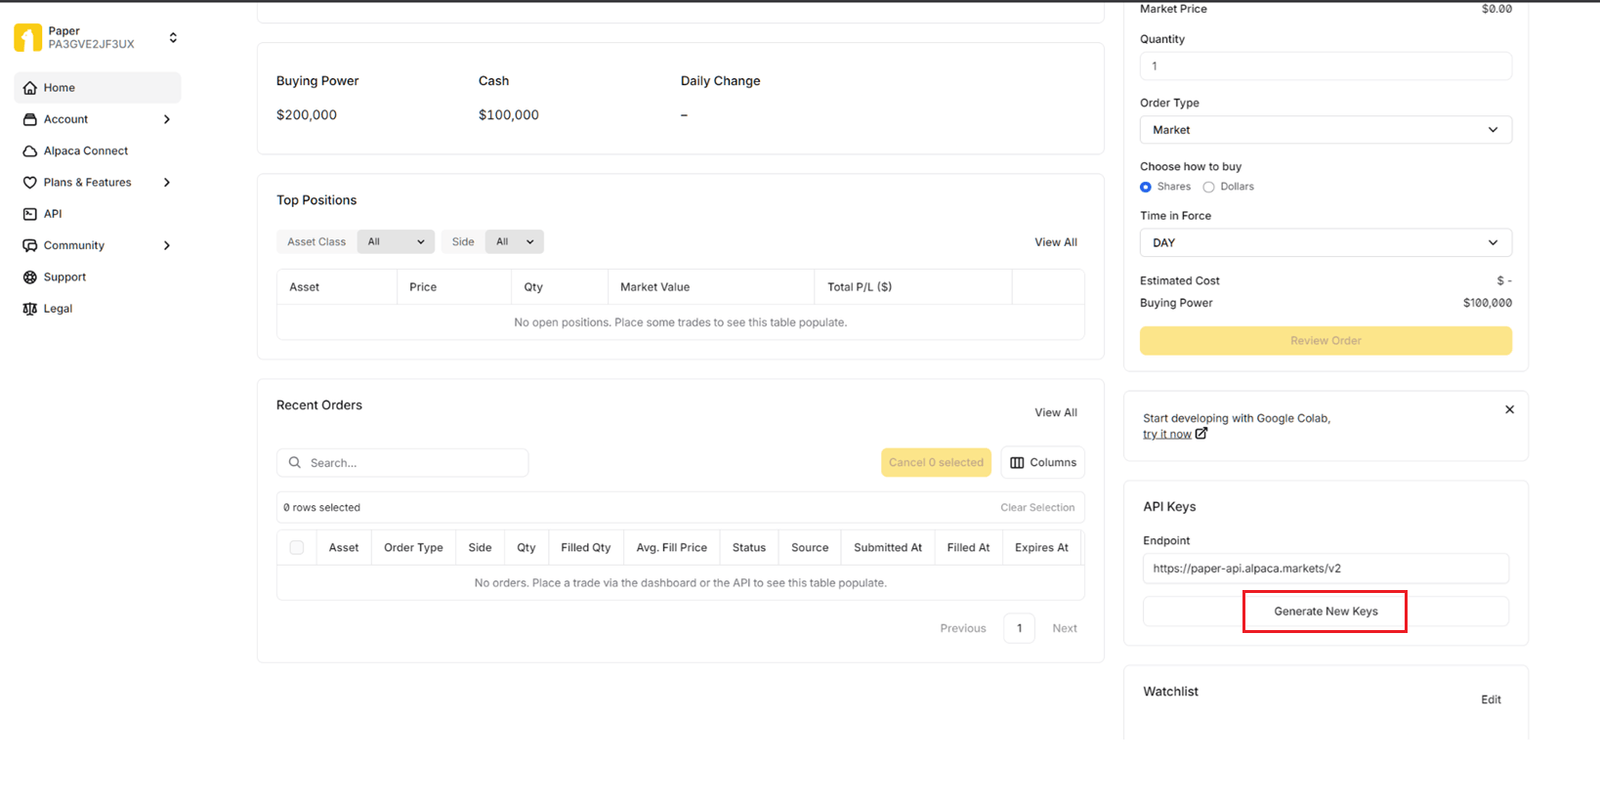This screenshot has height=805, width=1600.
Task: Click View All for Recent Orders
Action: tap(1056, 413)
